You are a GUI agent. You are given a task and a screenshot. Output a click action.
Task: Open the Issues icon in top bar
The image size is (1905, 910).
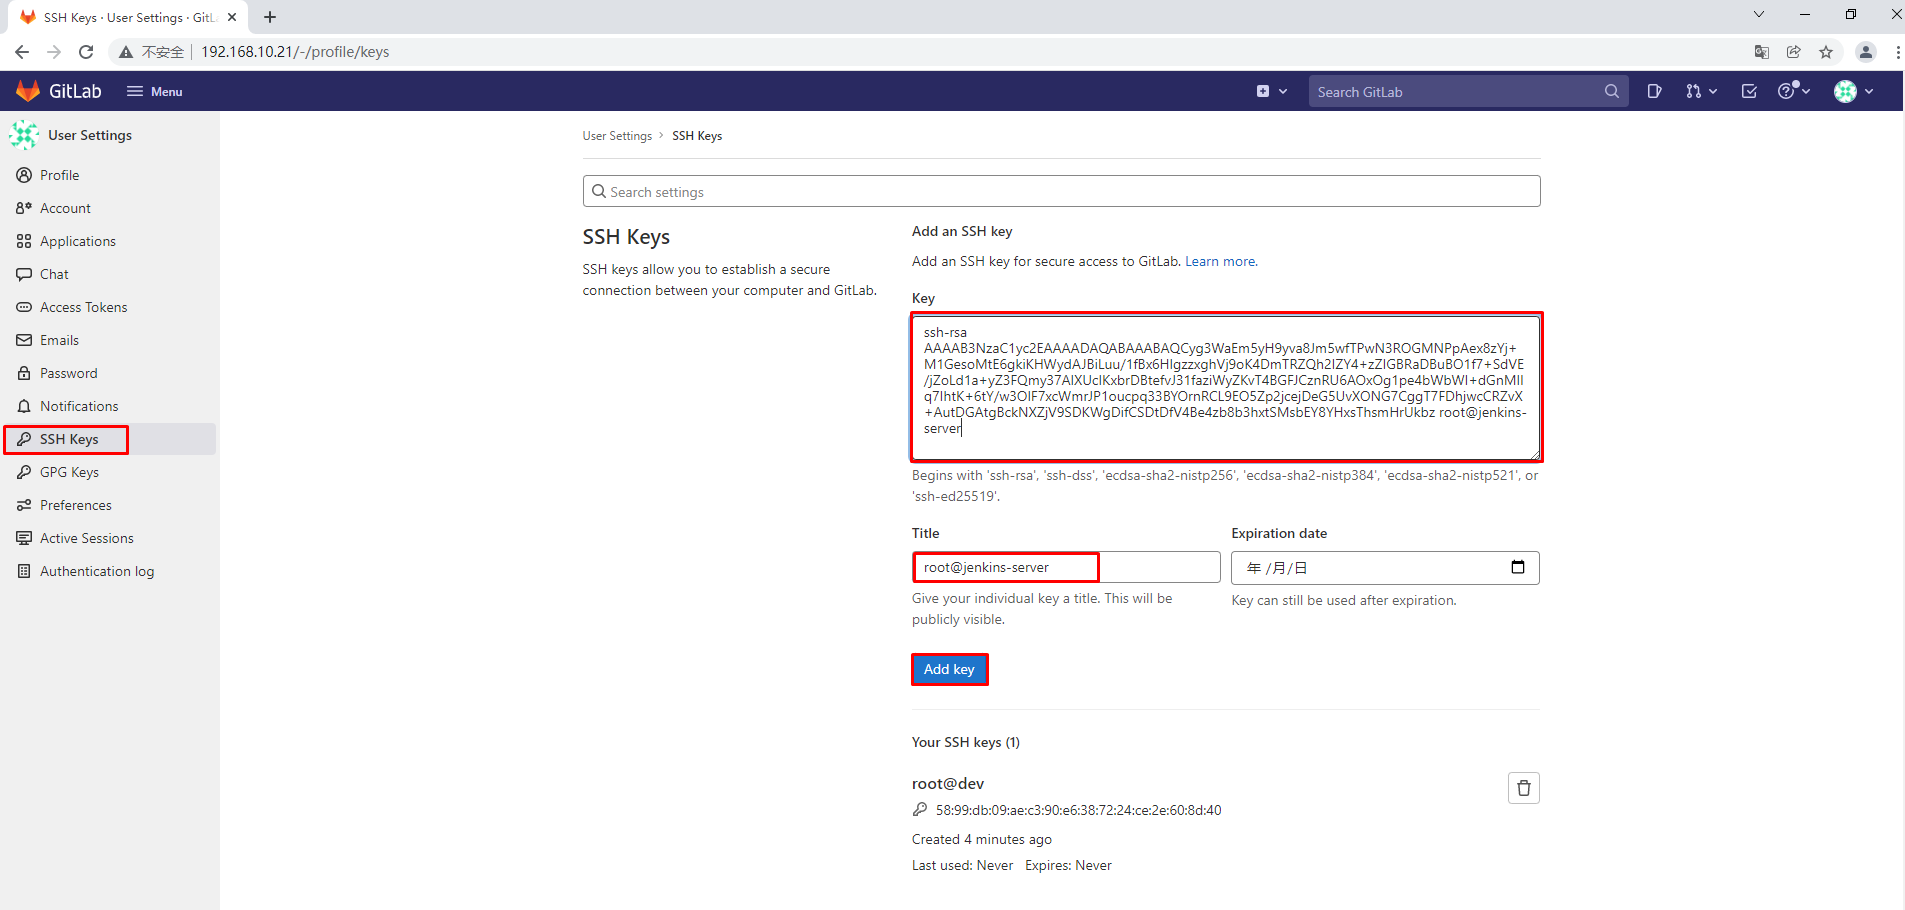coord(1654,91)
